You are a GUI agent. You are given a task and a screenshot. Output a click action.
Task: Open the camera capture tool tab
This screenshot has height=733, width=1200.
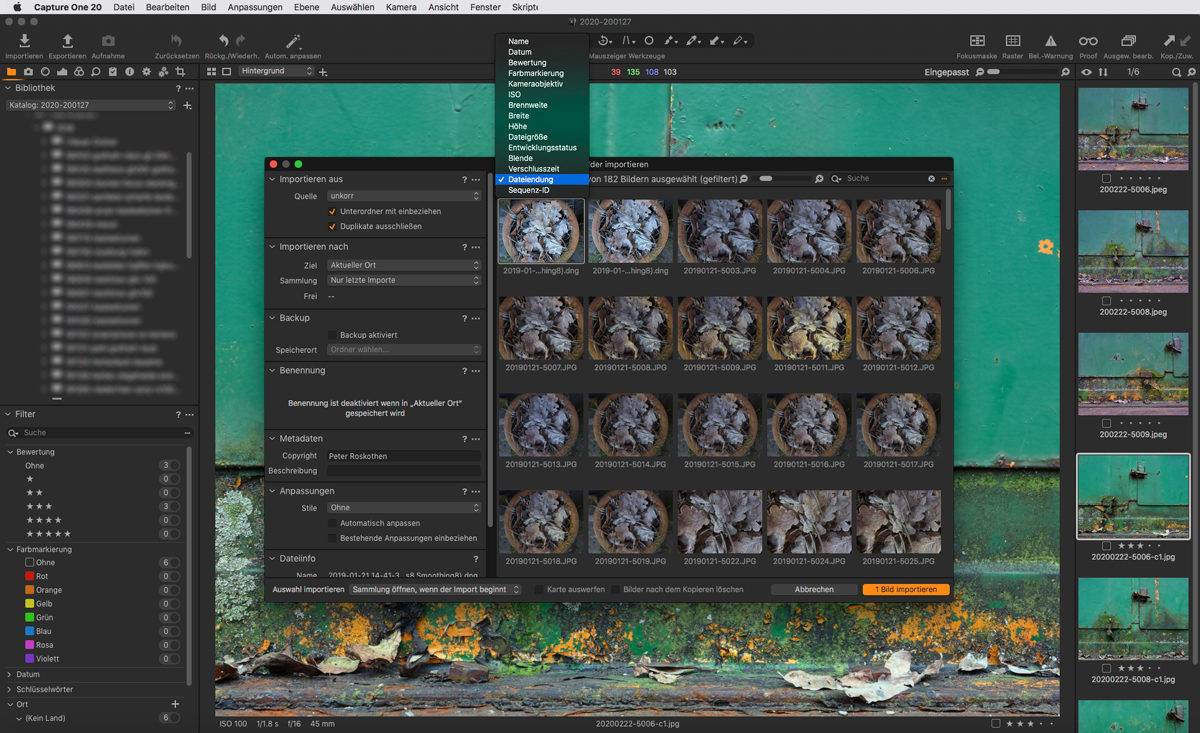tap(28, 72)
